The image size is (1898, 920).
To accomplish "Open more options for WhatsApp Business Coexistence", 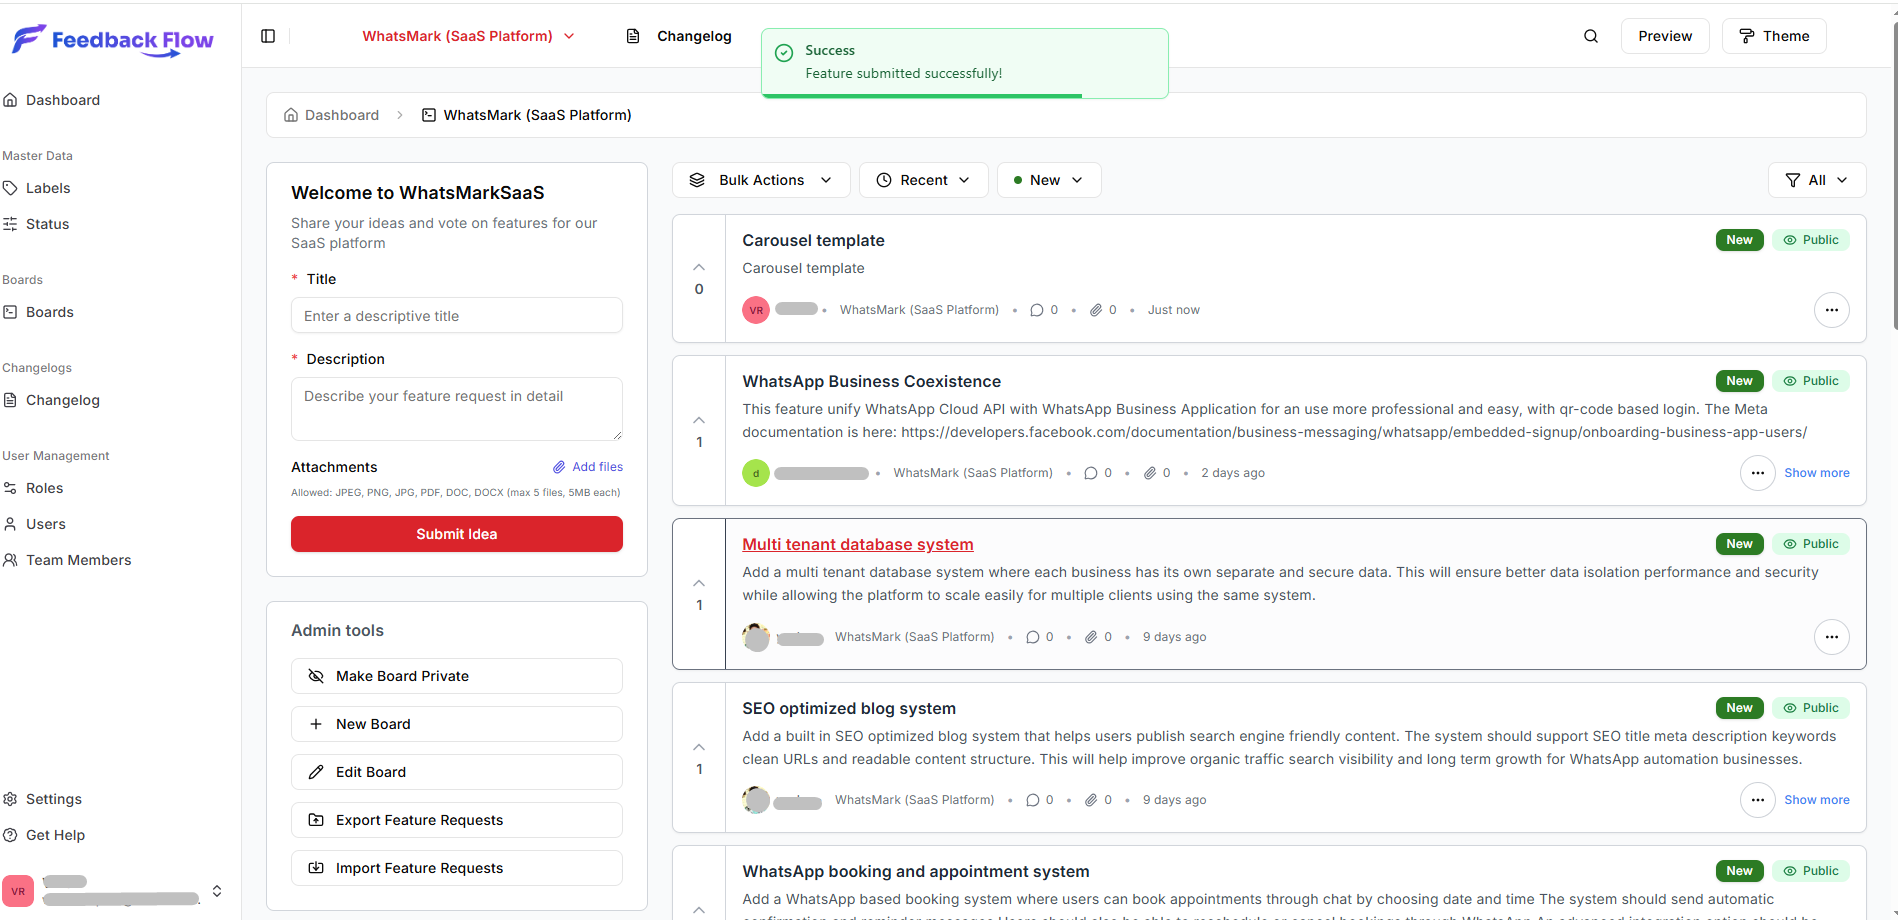I will [1757, 473].
